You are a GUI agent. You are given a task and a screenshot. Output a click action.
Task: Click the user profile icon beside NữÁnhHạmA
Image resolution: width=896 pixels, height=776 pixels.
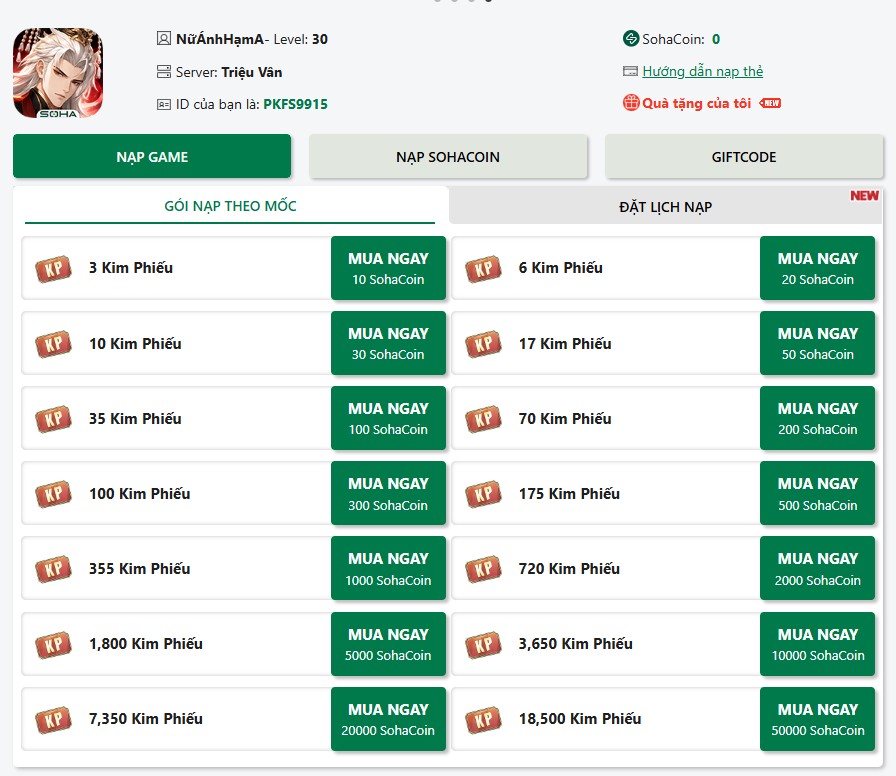click(x=163, y=39)
